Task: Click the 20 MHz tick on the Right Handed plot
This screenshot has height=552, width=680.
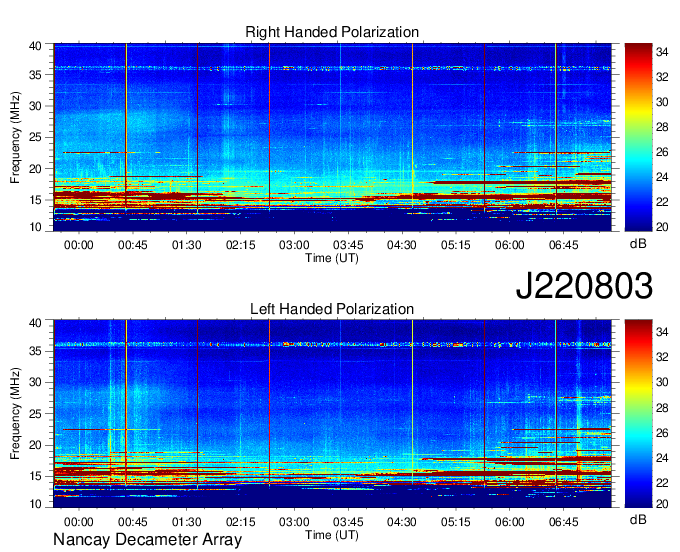Action: (35, 169)
